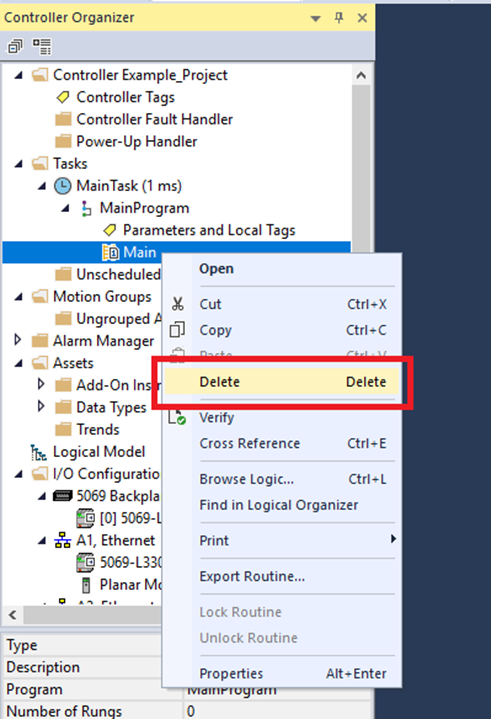Click the vertical scrollbar up arrow
Screen dimensions: 491x719
coord(361,75)
